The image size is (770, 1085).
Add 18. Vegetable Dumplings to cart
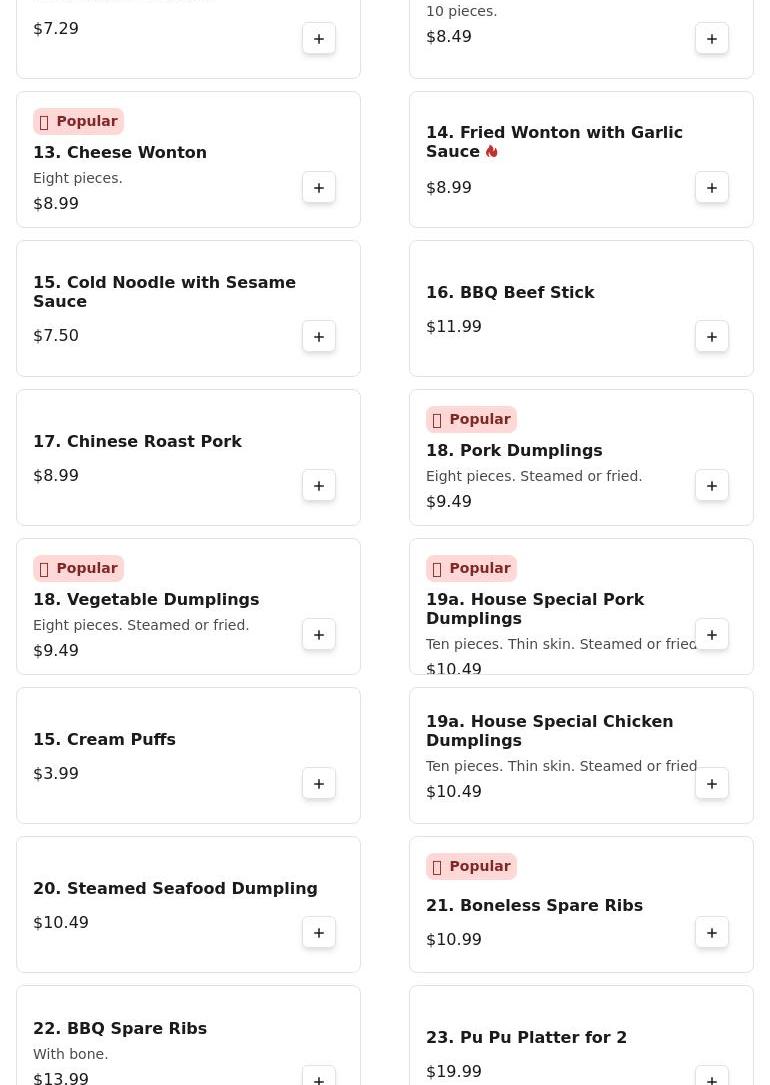click(x=319, y=635)
